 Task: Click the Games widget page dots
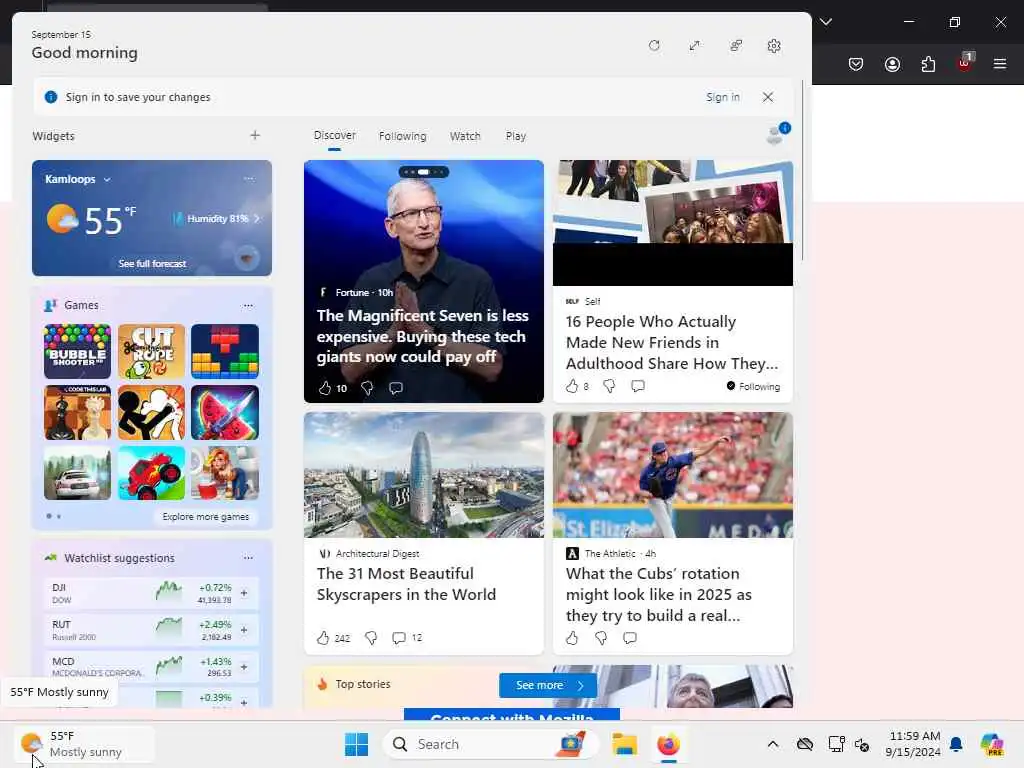(x=54, y=516)
